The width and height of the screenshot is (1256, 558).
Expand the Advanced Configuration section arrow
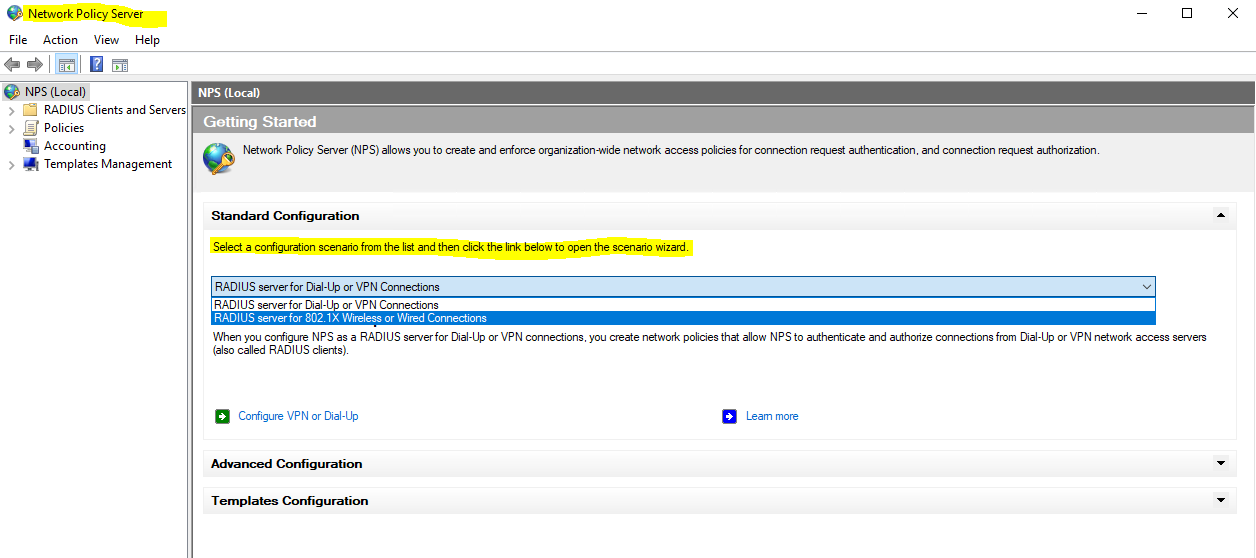[1220, 463]
